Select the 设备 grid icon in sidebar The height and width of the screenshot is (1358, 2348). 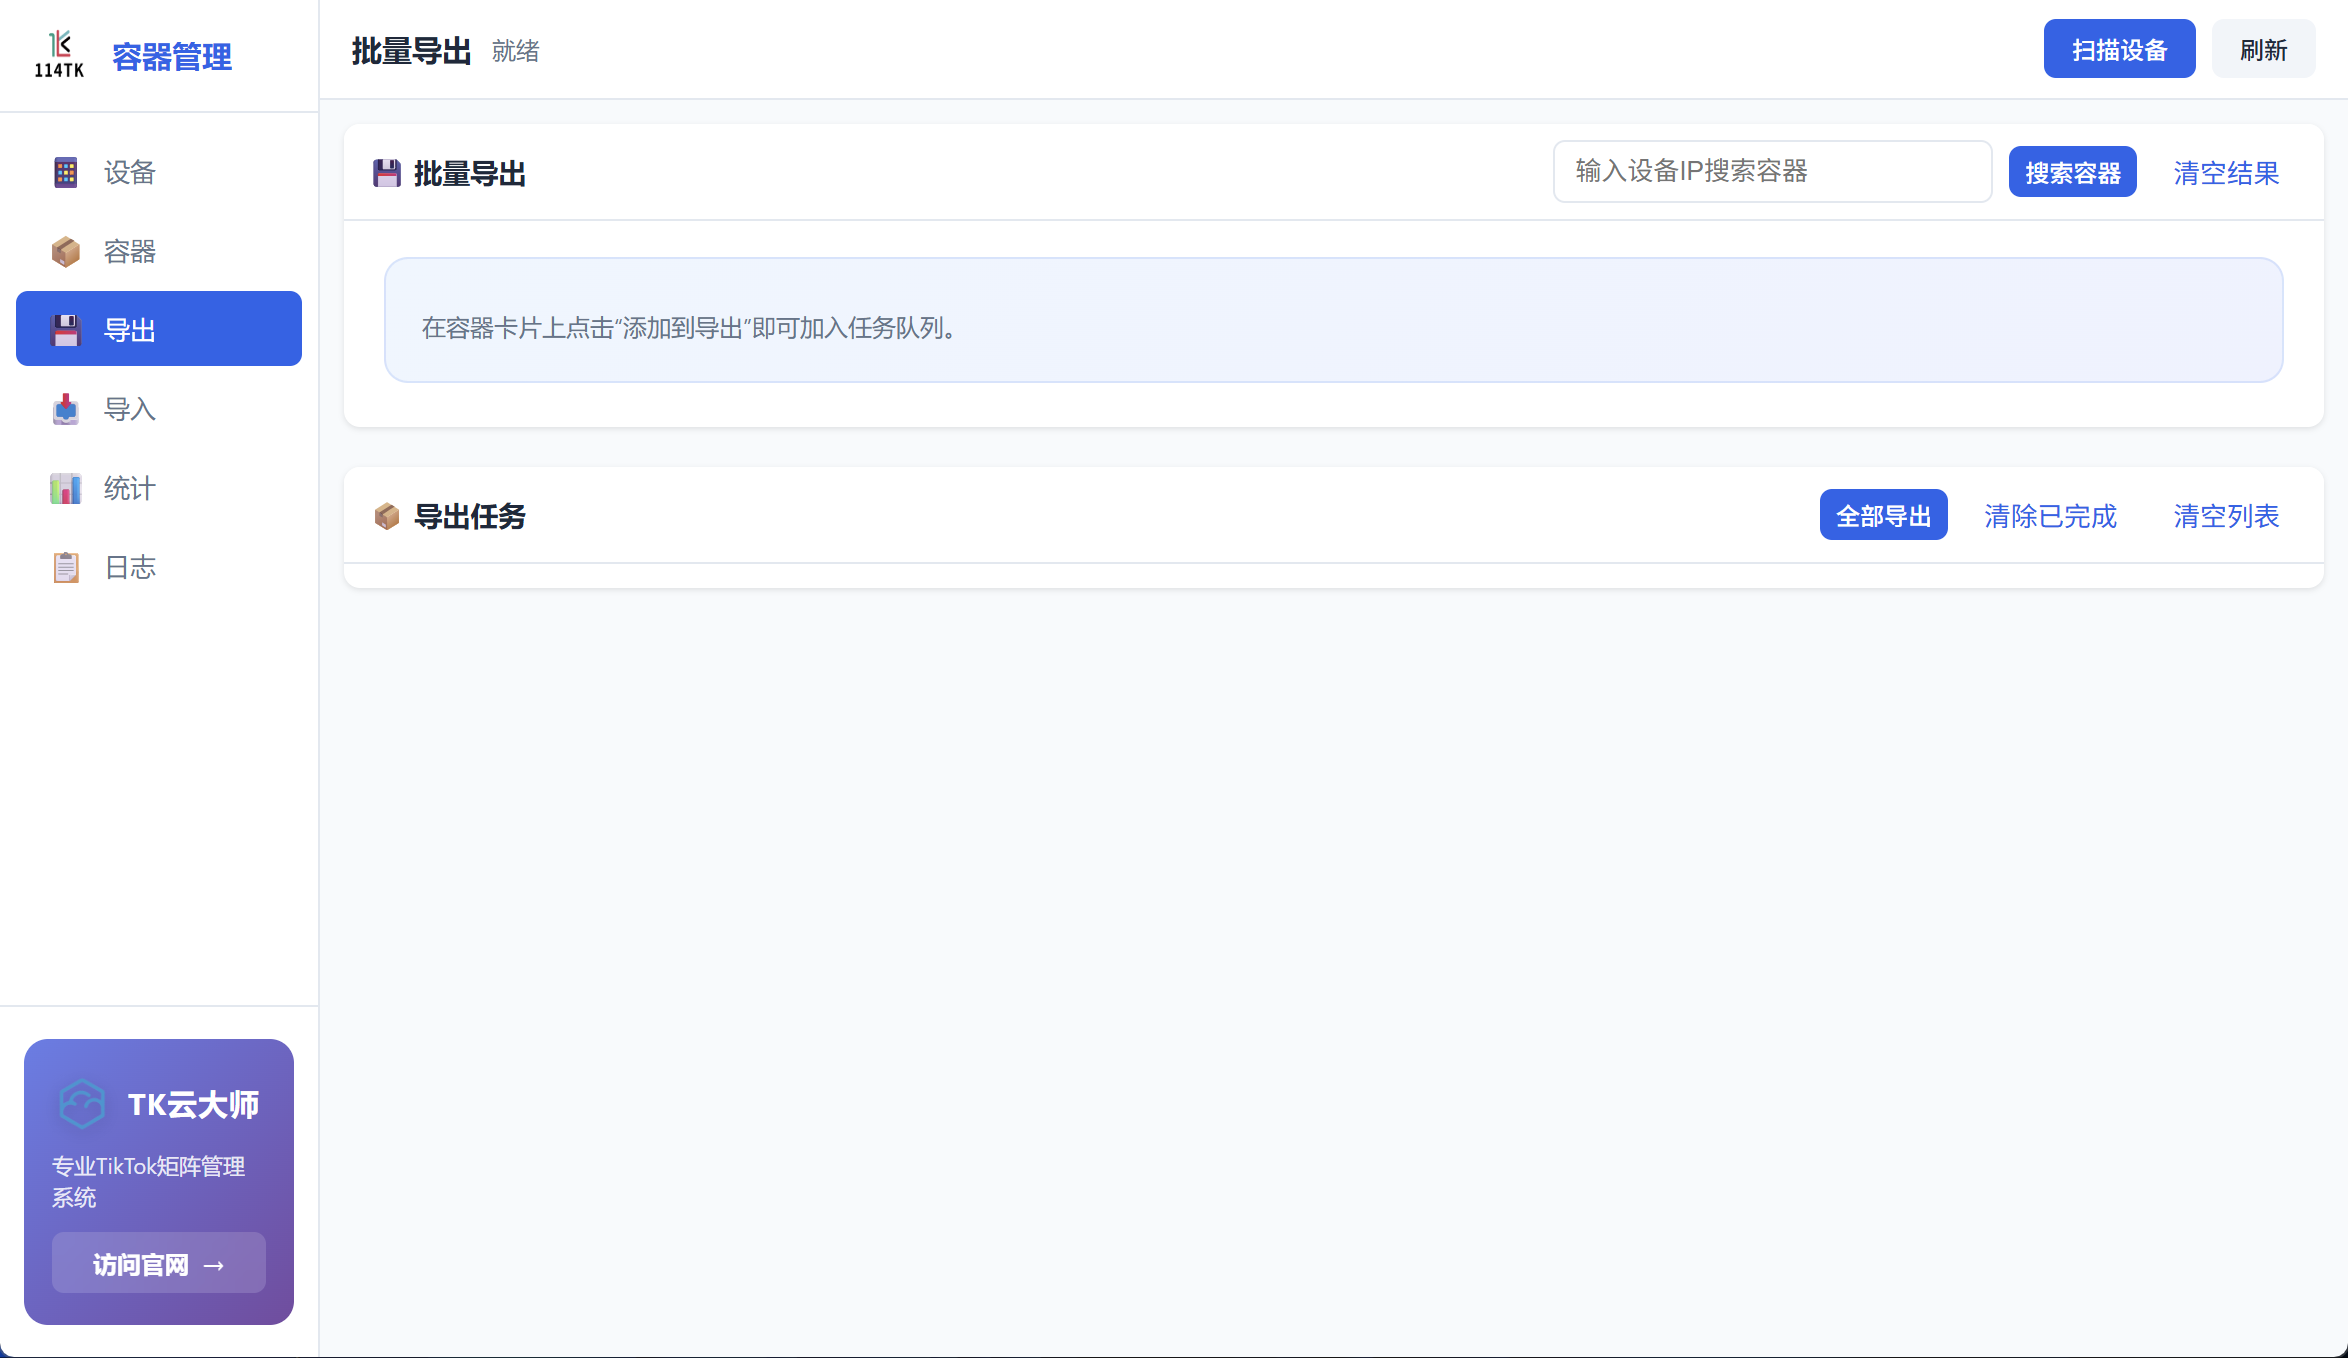pos(65,172)
